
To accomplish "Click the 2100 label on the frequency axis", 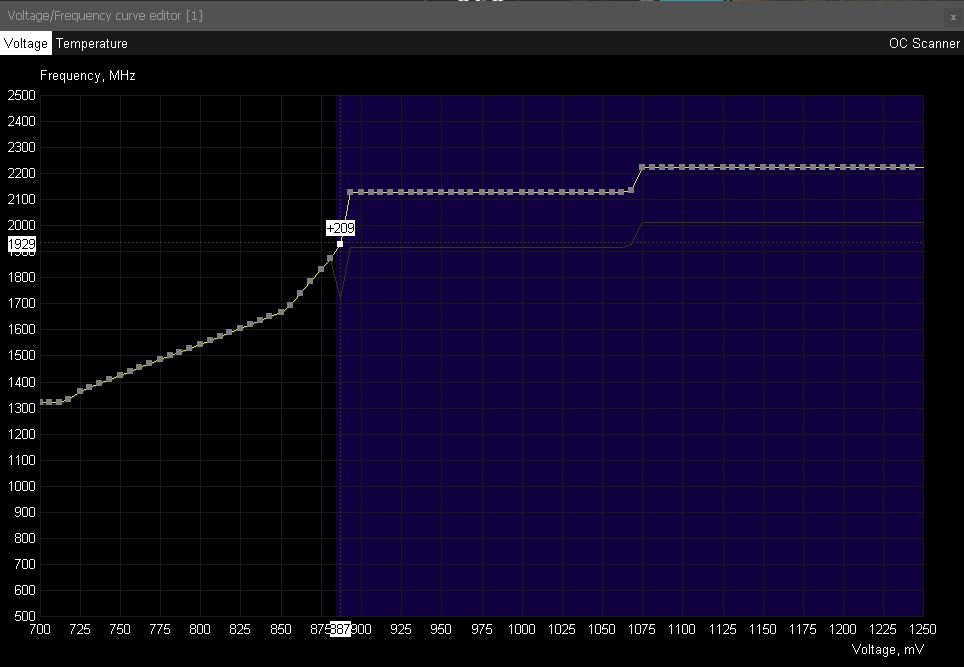I will pyautogui.click(x=22, y=199).
